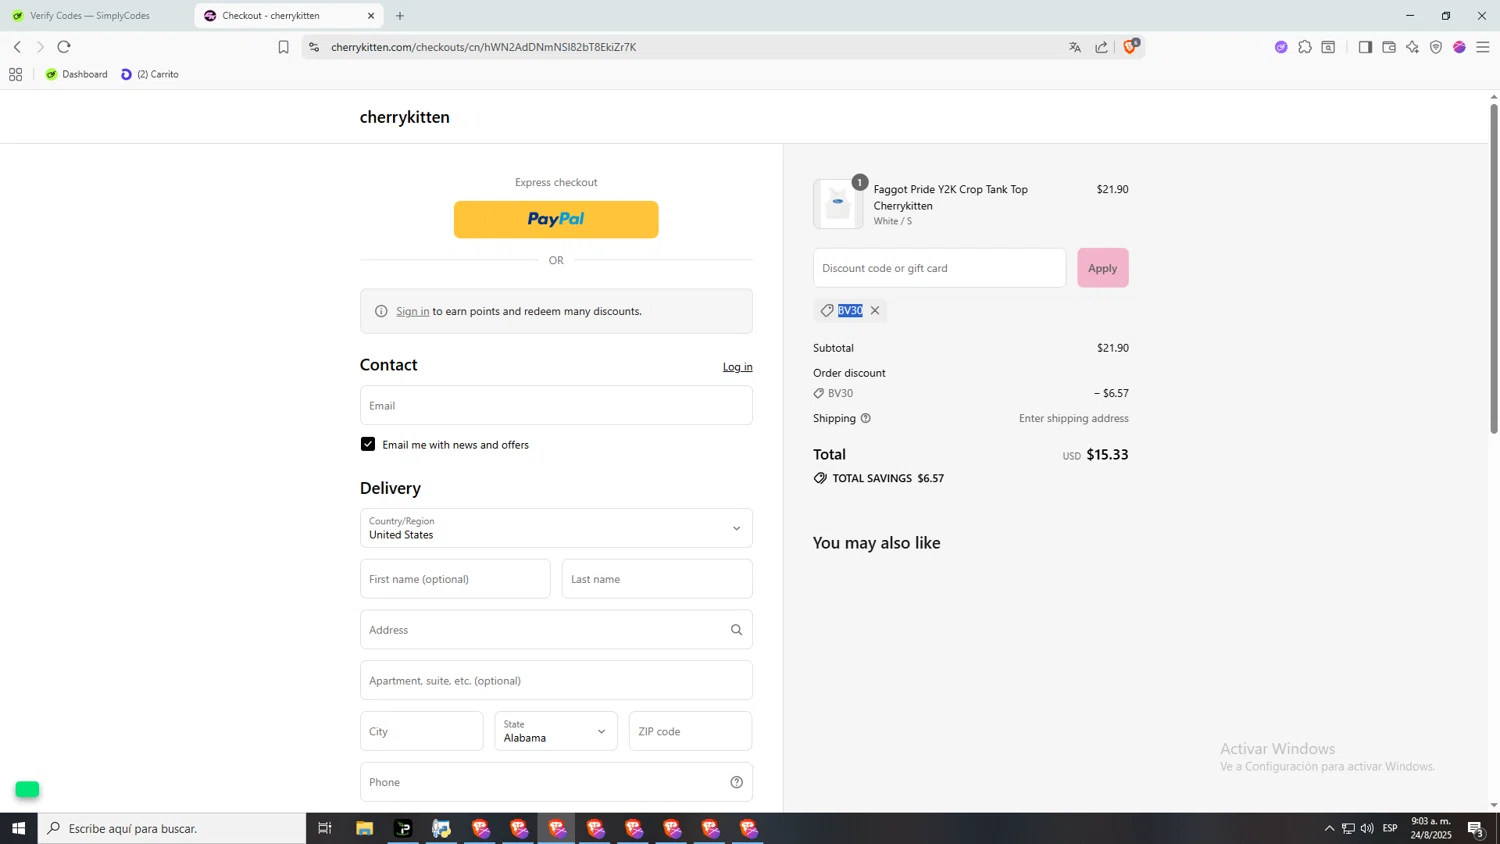
Task: Click the crop tank top product thumbnail
Action: pos(838,204)
